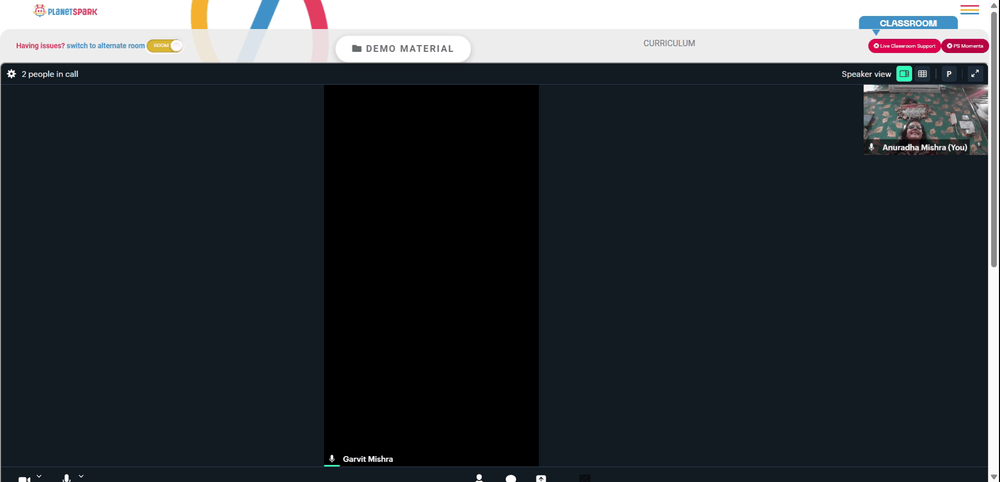Click the PS Moments button
The width and height of the screenshot is (1000, 482).
click(x=965, y=46)
